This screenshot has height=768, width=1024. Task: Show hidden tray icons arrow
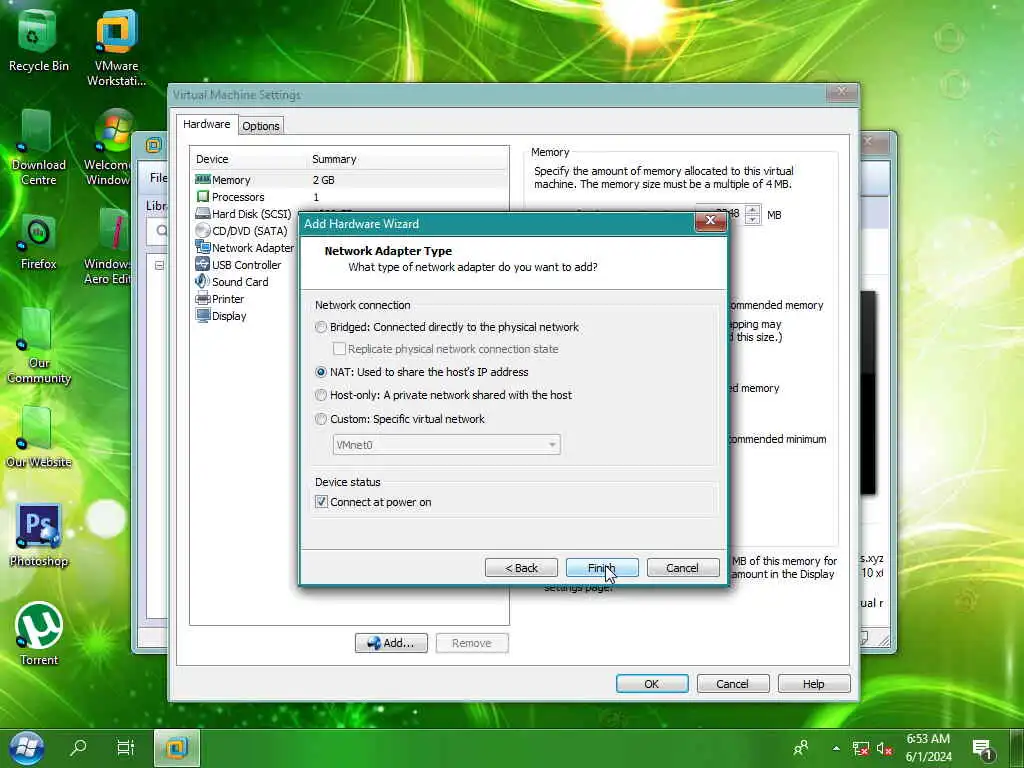tap(836, 748)
